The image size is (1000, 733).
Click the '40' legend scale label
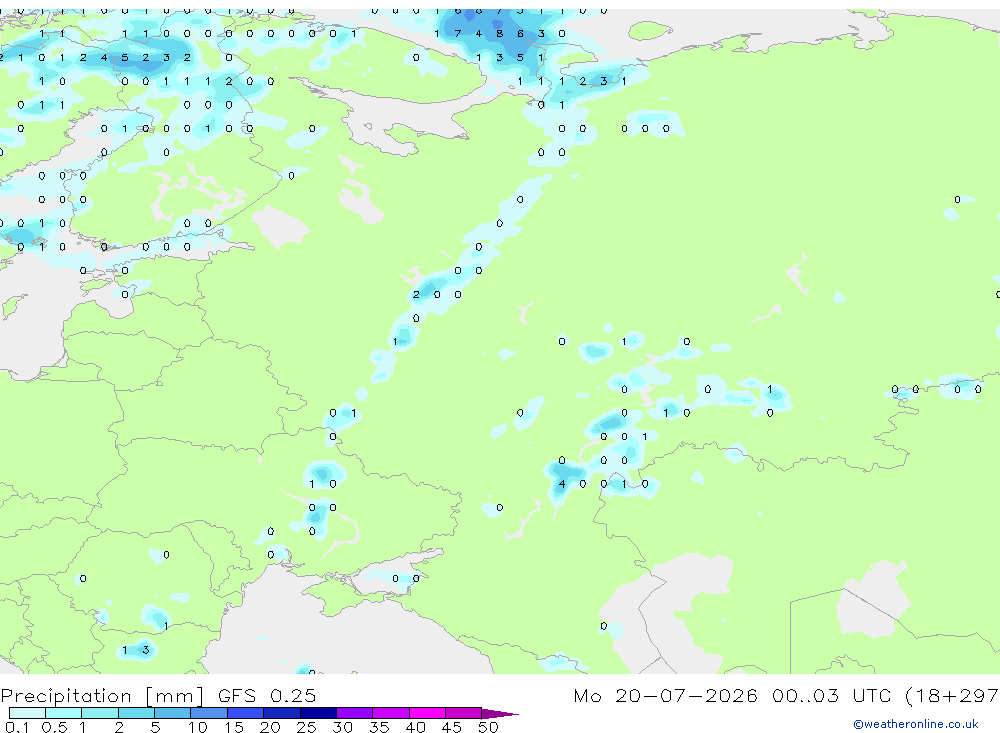pyautogui.click(x=416, y=727)
